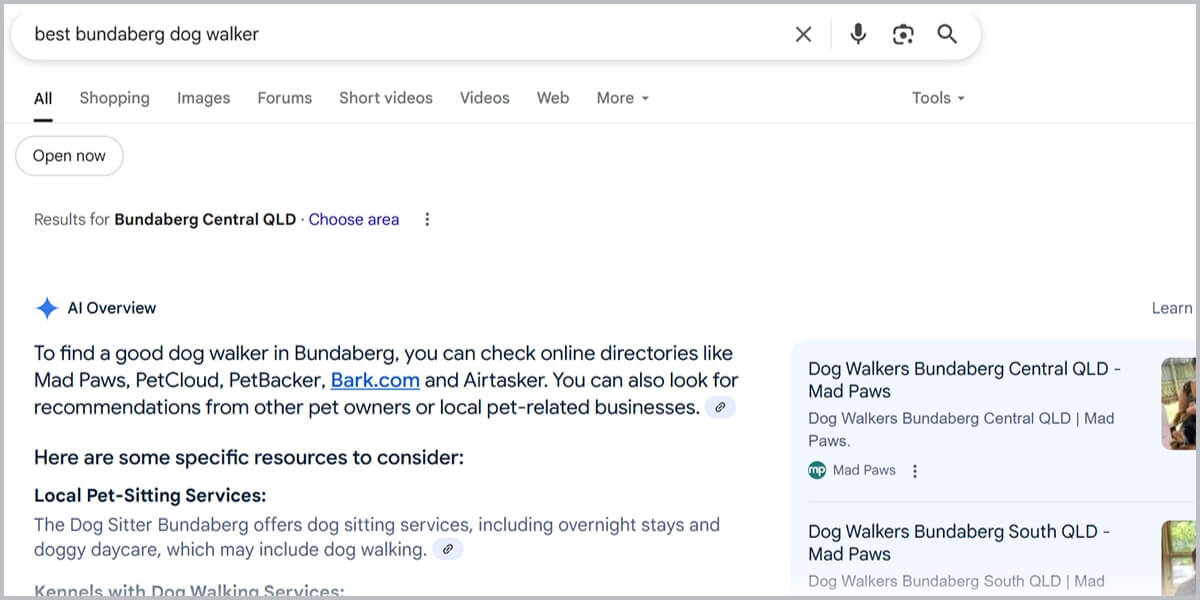Click the Choose area link
Screen dimensions: 1200x600
pos(354,219)
